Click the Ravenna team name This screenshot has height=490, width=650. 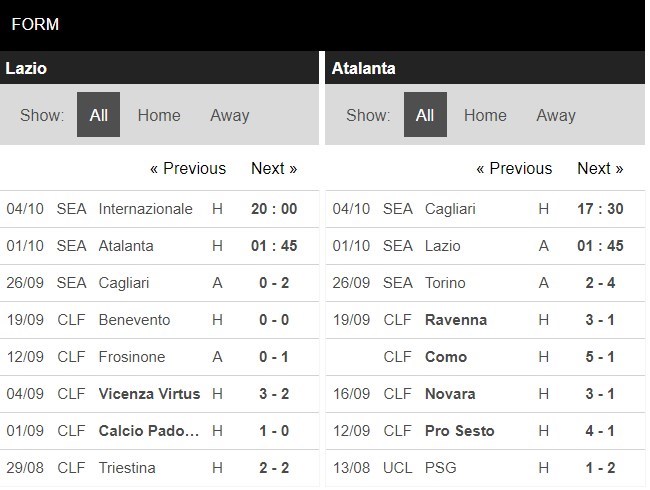point(456,320)
